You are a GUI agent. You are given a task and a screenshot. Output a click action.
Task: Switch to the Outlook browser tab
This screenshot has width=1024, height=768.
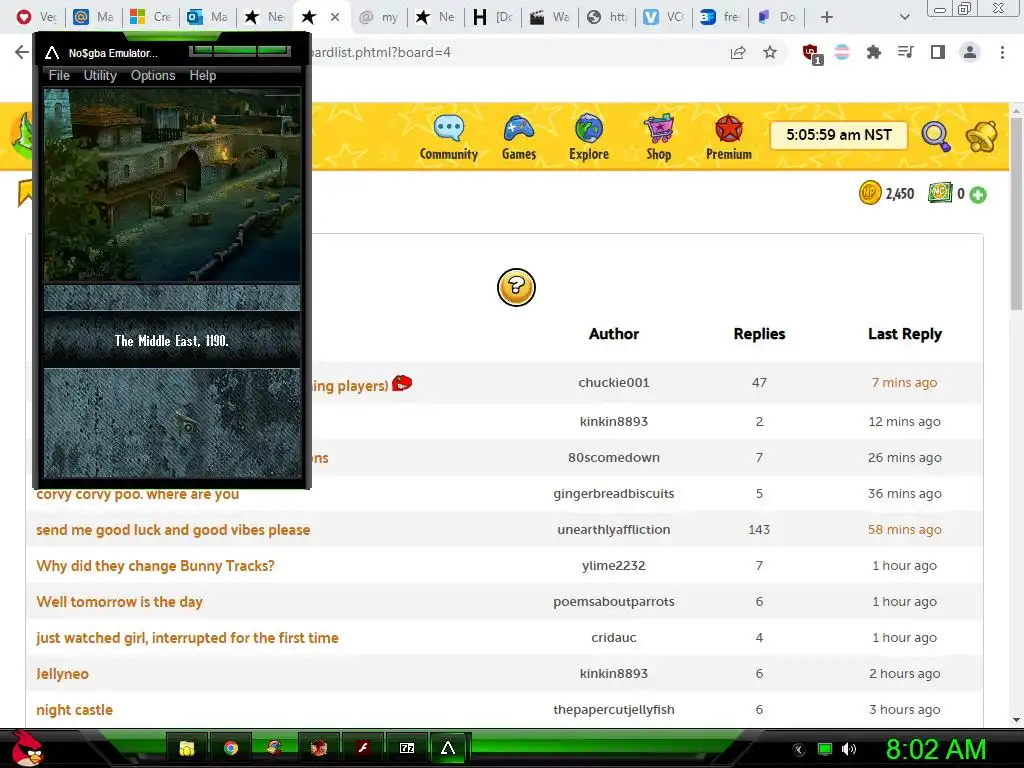(208, 17)
